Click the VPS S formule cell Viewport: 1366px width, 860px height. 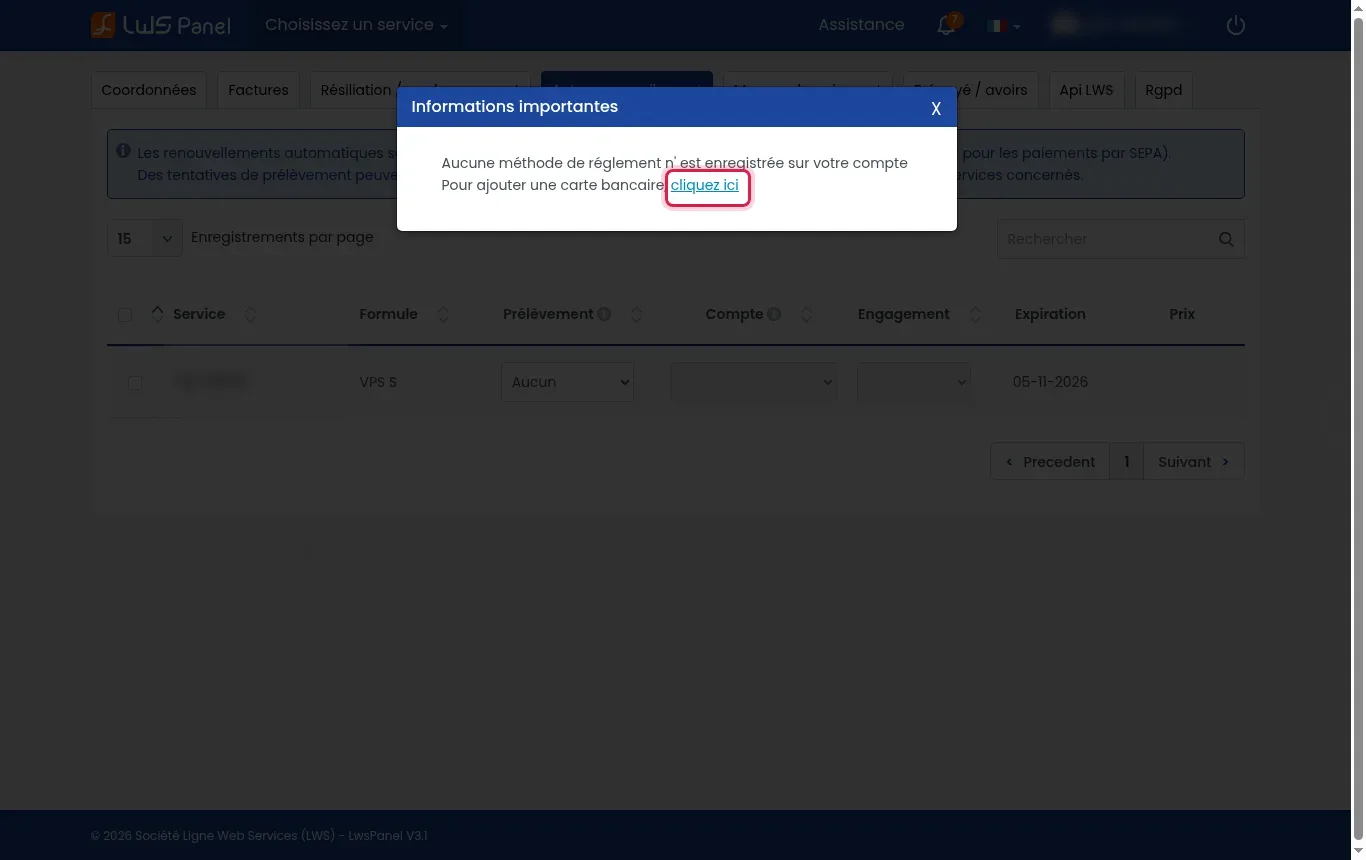pyautogui.click(x=378, y=382)
